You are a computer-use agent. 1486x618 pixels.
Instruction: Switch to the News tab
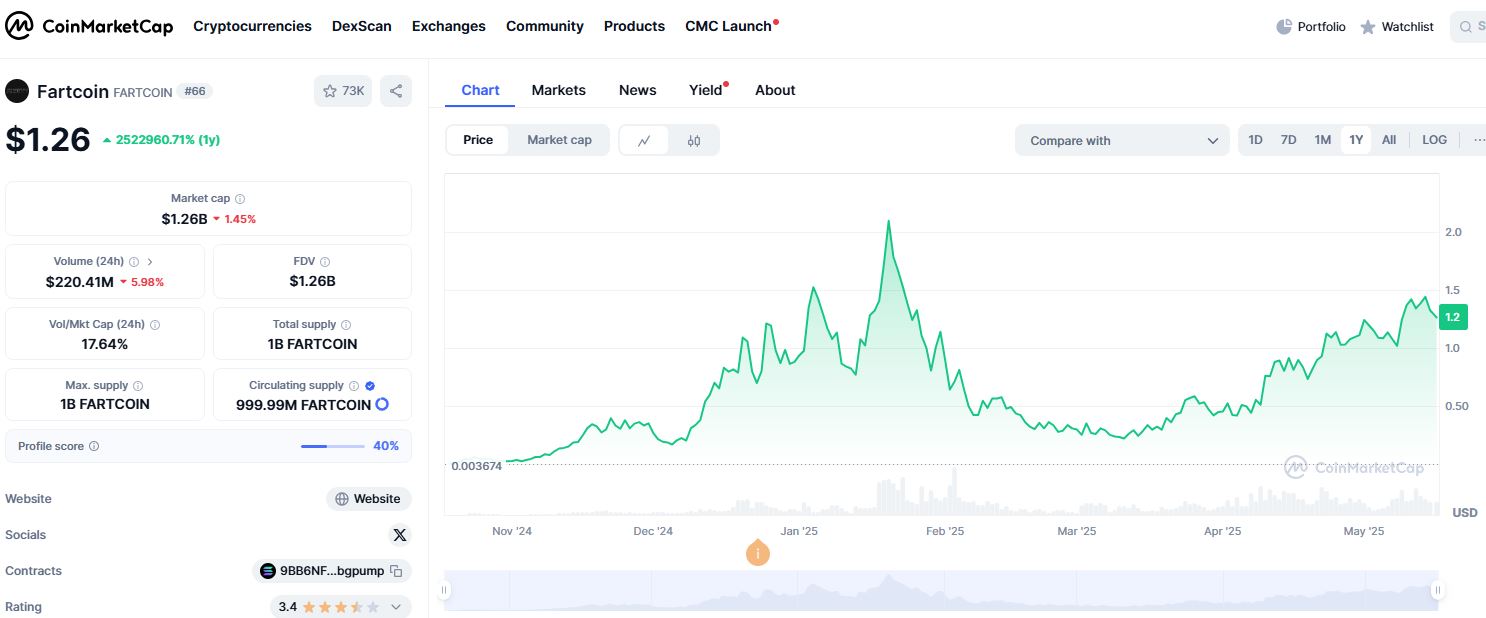638,90
